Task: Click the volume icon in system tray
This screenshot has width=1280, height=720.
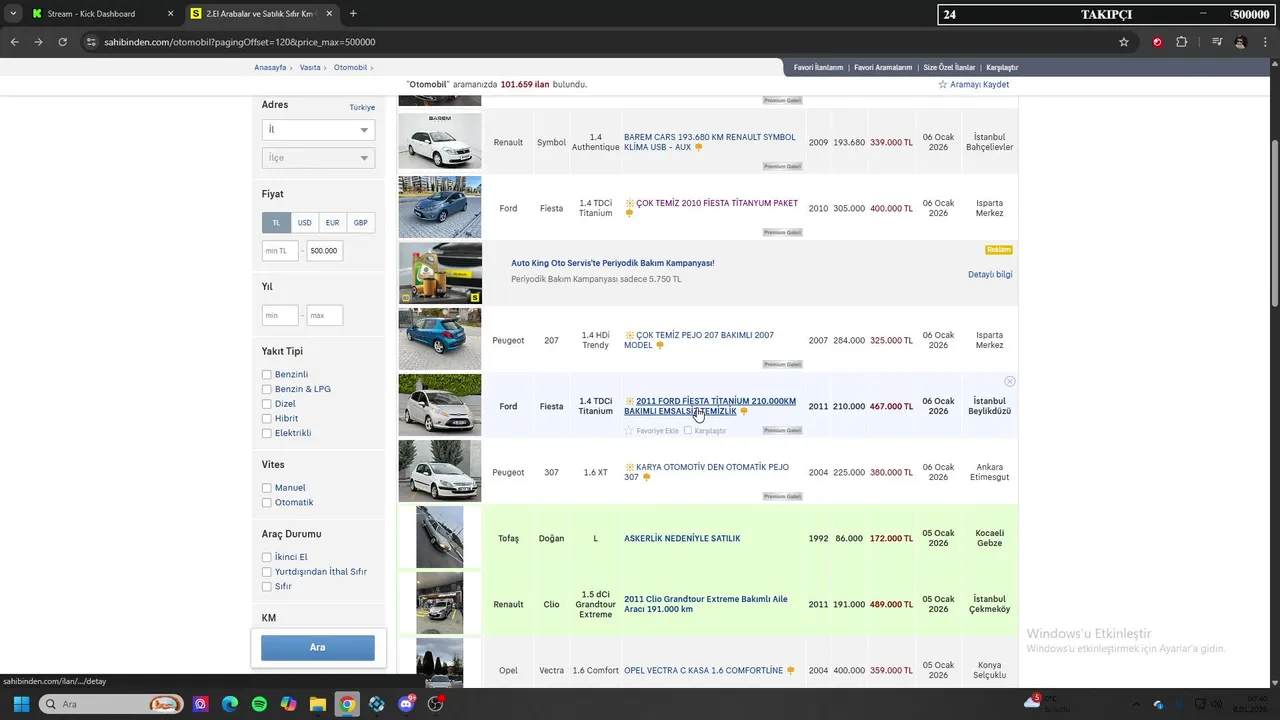Action: coord(1219,704)
